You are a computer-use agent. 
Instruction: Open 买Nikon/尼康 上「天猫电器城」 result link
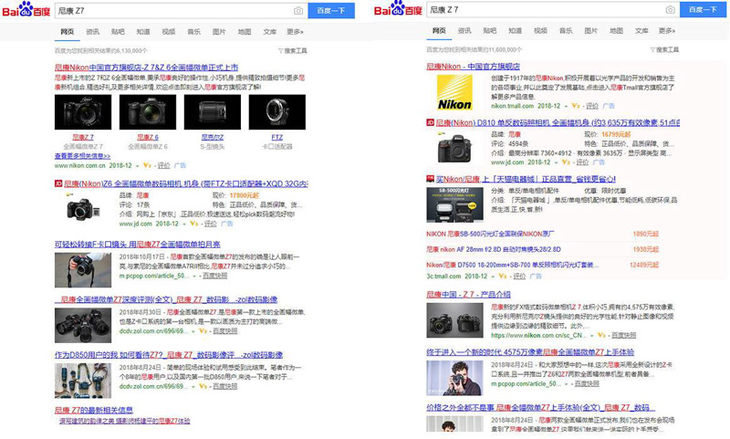tap(526, 179)
